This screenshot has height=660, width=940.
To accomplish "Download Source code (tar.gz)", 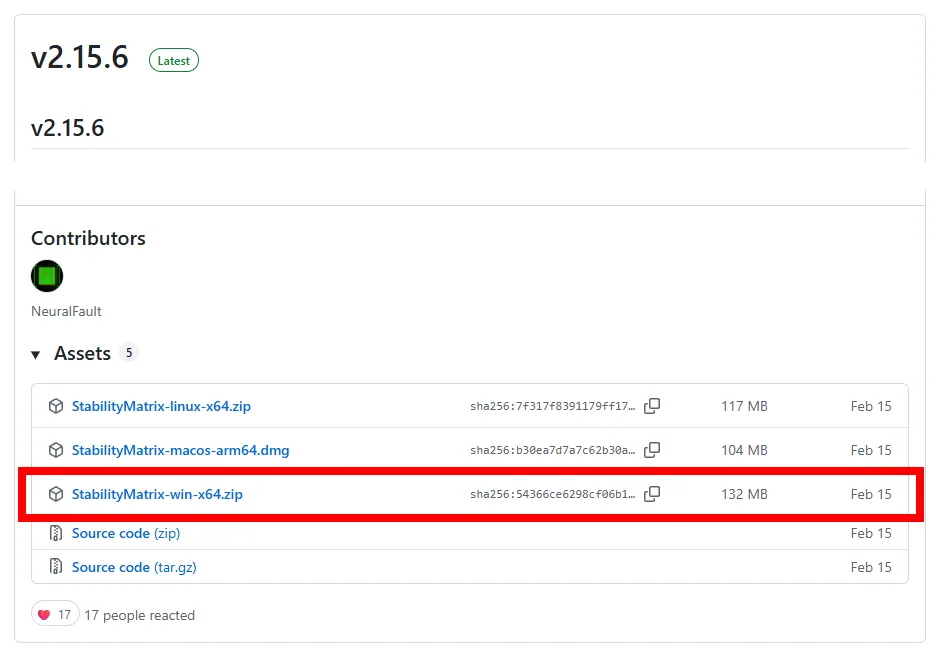I will pos(134,567).
